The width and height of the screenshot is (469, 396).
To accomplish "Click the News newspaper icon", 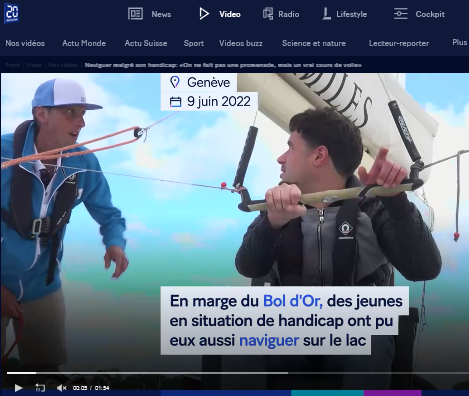I will (x=135, y=14).
